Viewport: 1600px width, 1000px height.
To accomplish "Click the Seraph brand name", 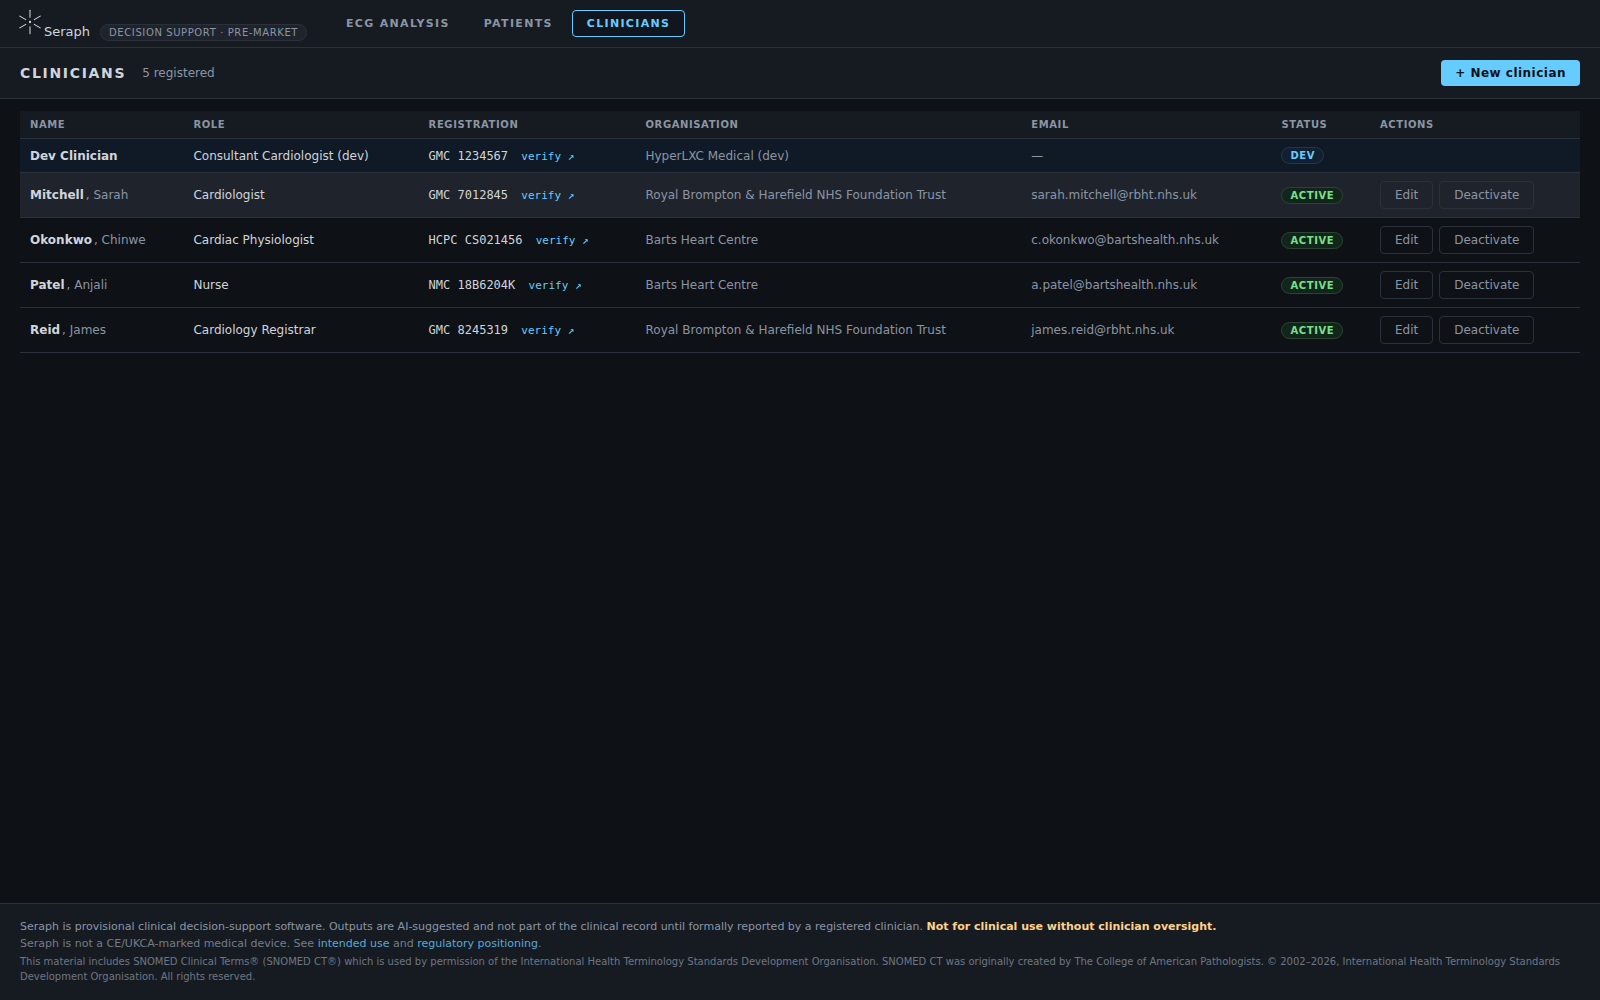I will pyautogui.click(x=67, y=32).
